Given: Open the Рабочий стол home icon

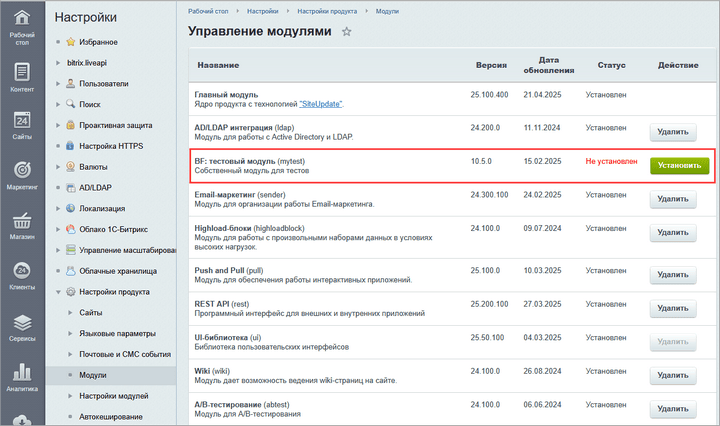Looking at the screenshot, I should [x=22, y=18].
